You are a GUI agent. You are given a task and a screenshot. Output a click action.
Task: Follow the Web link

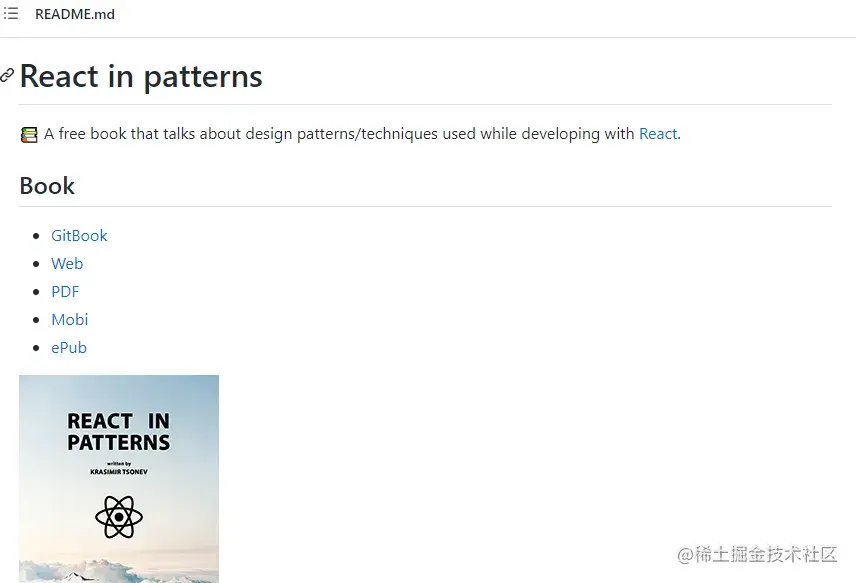coord(67,263)
